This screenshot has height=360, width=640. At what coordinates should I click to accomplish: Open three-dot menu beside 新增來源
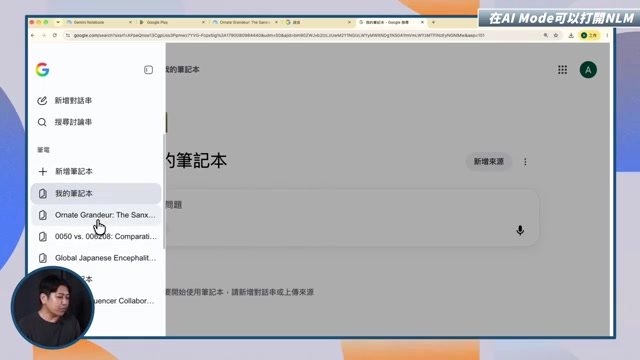[525, 162]
